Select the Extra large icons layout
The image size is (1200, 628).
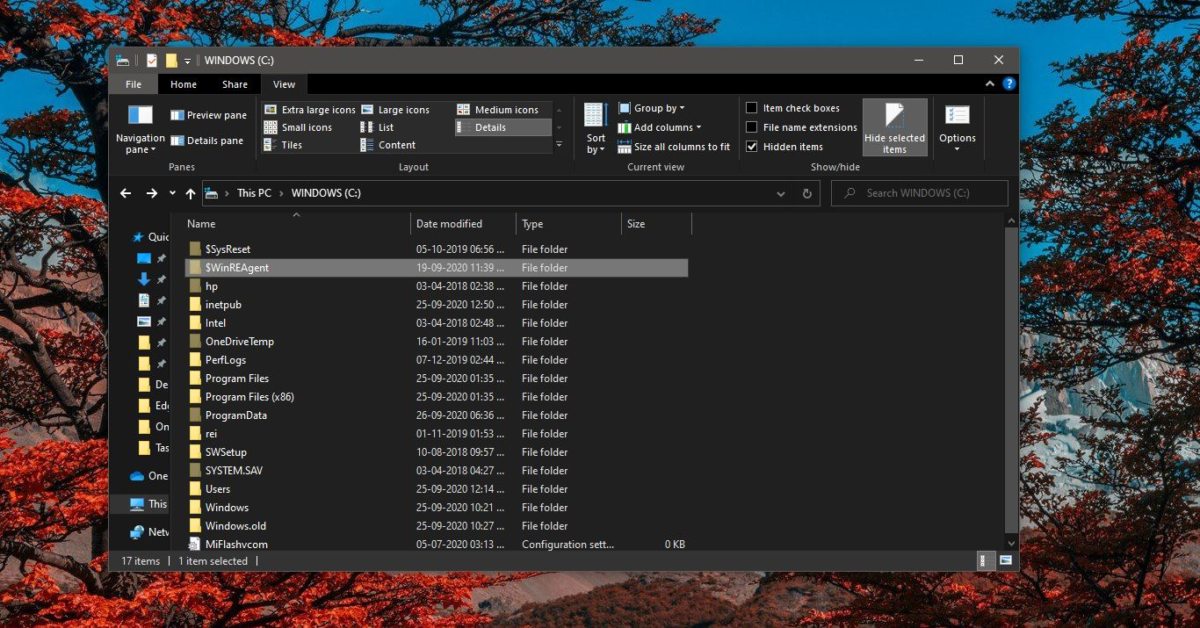point(309,110)
